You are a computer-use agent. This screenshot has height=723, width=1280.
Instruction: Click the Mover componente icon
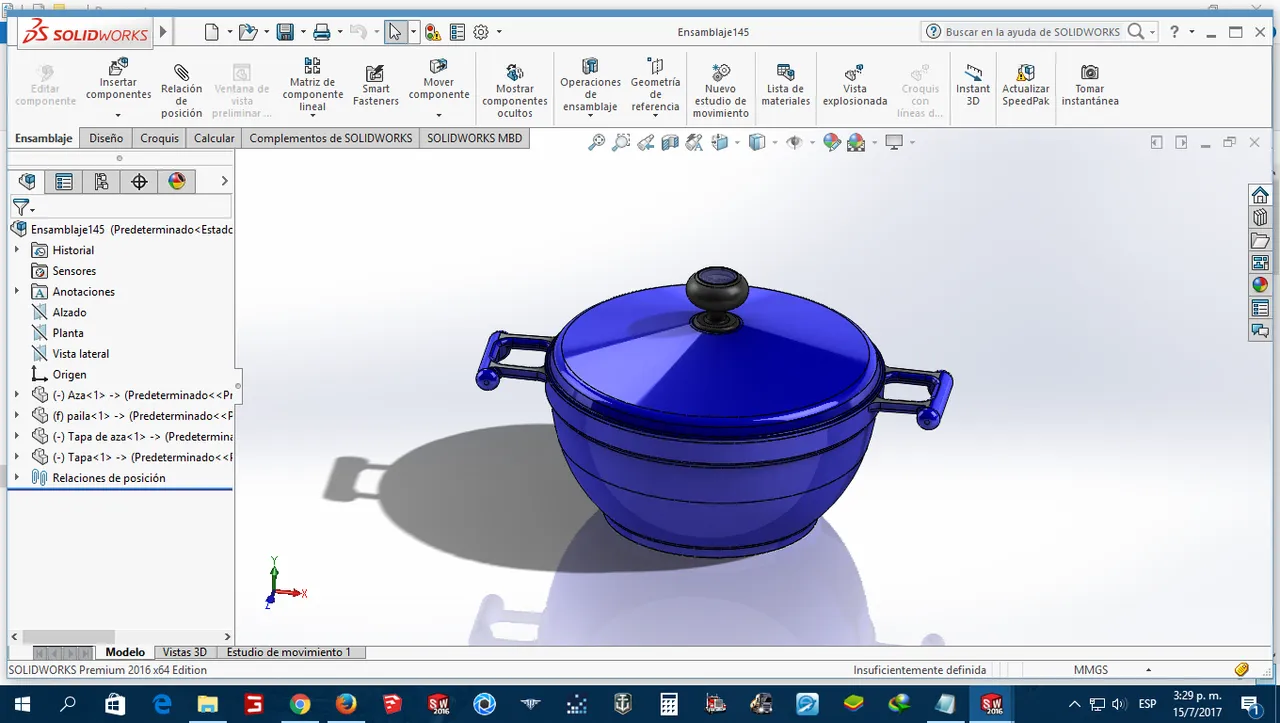click(x=438, y=68)
